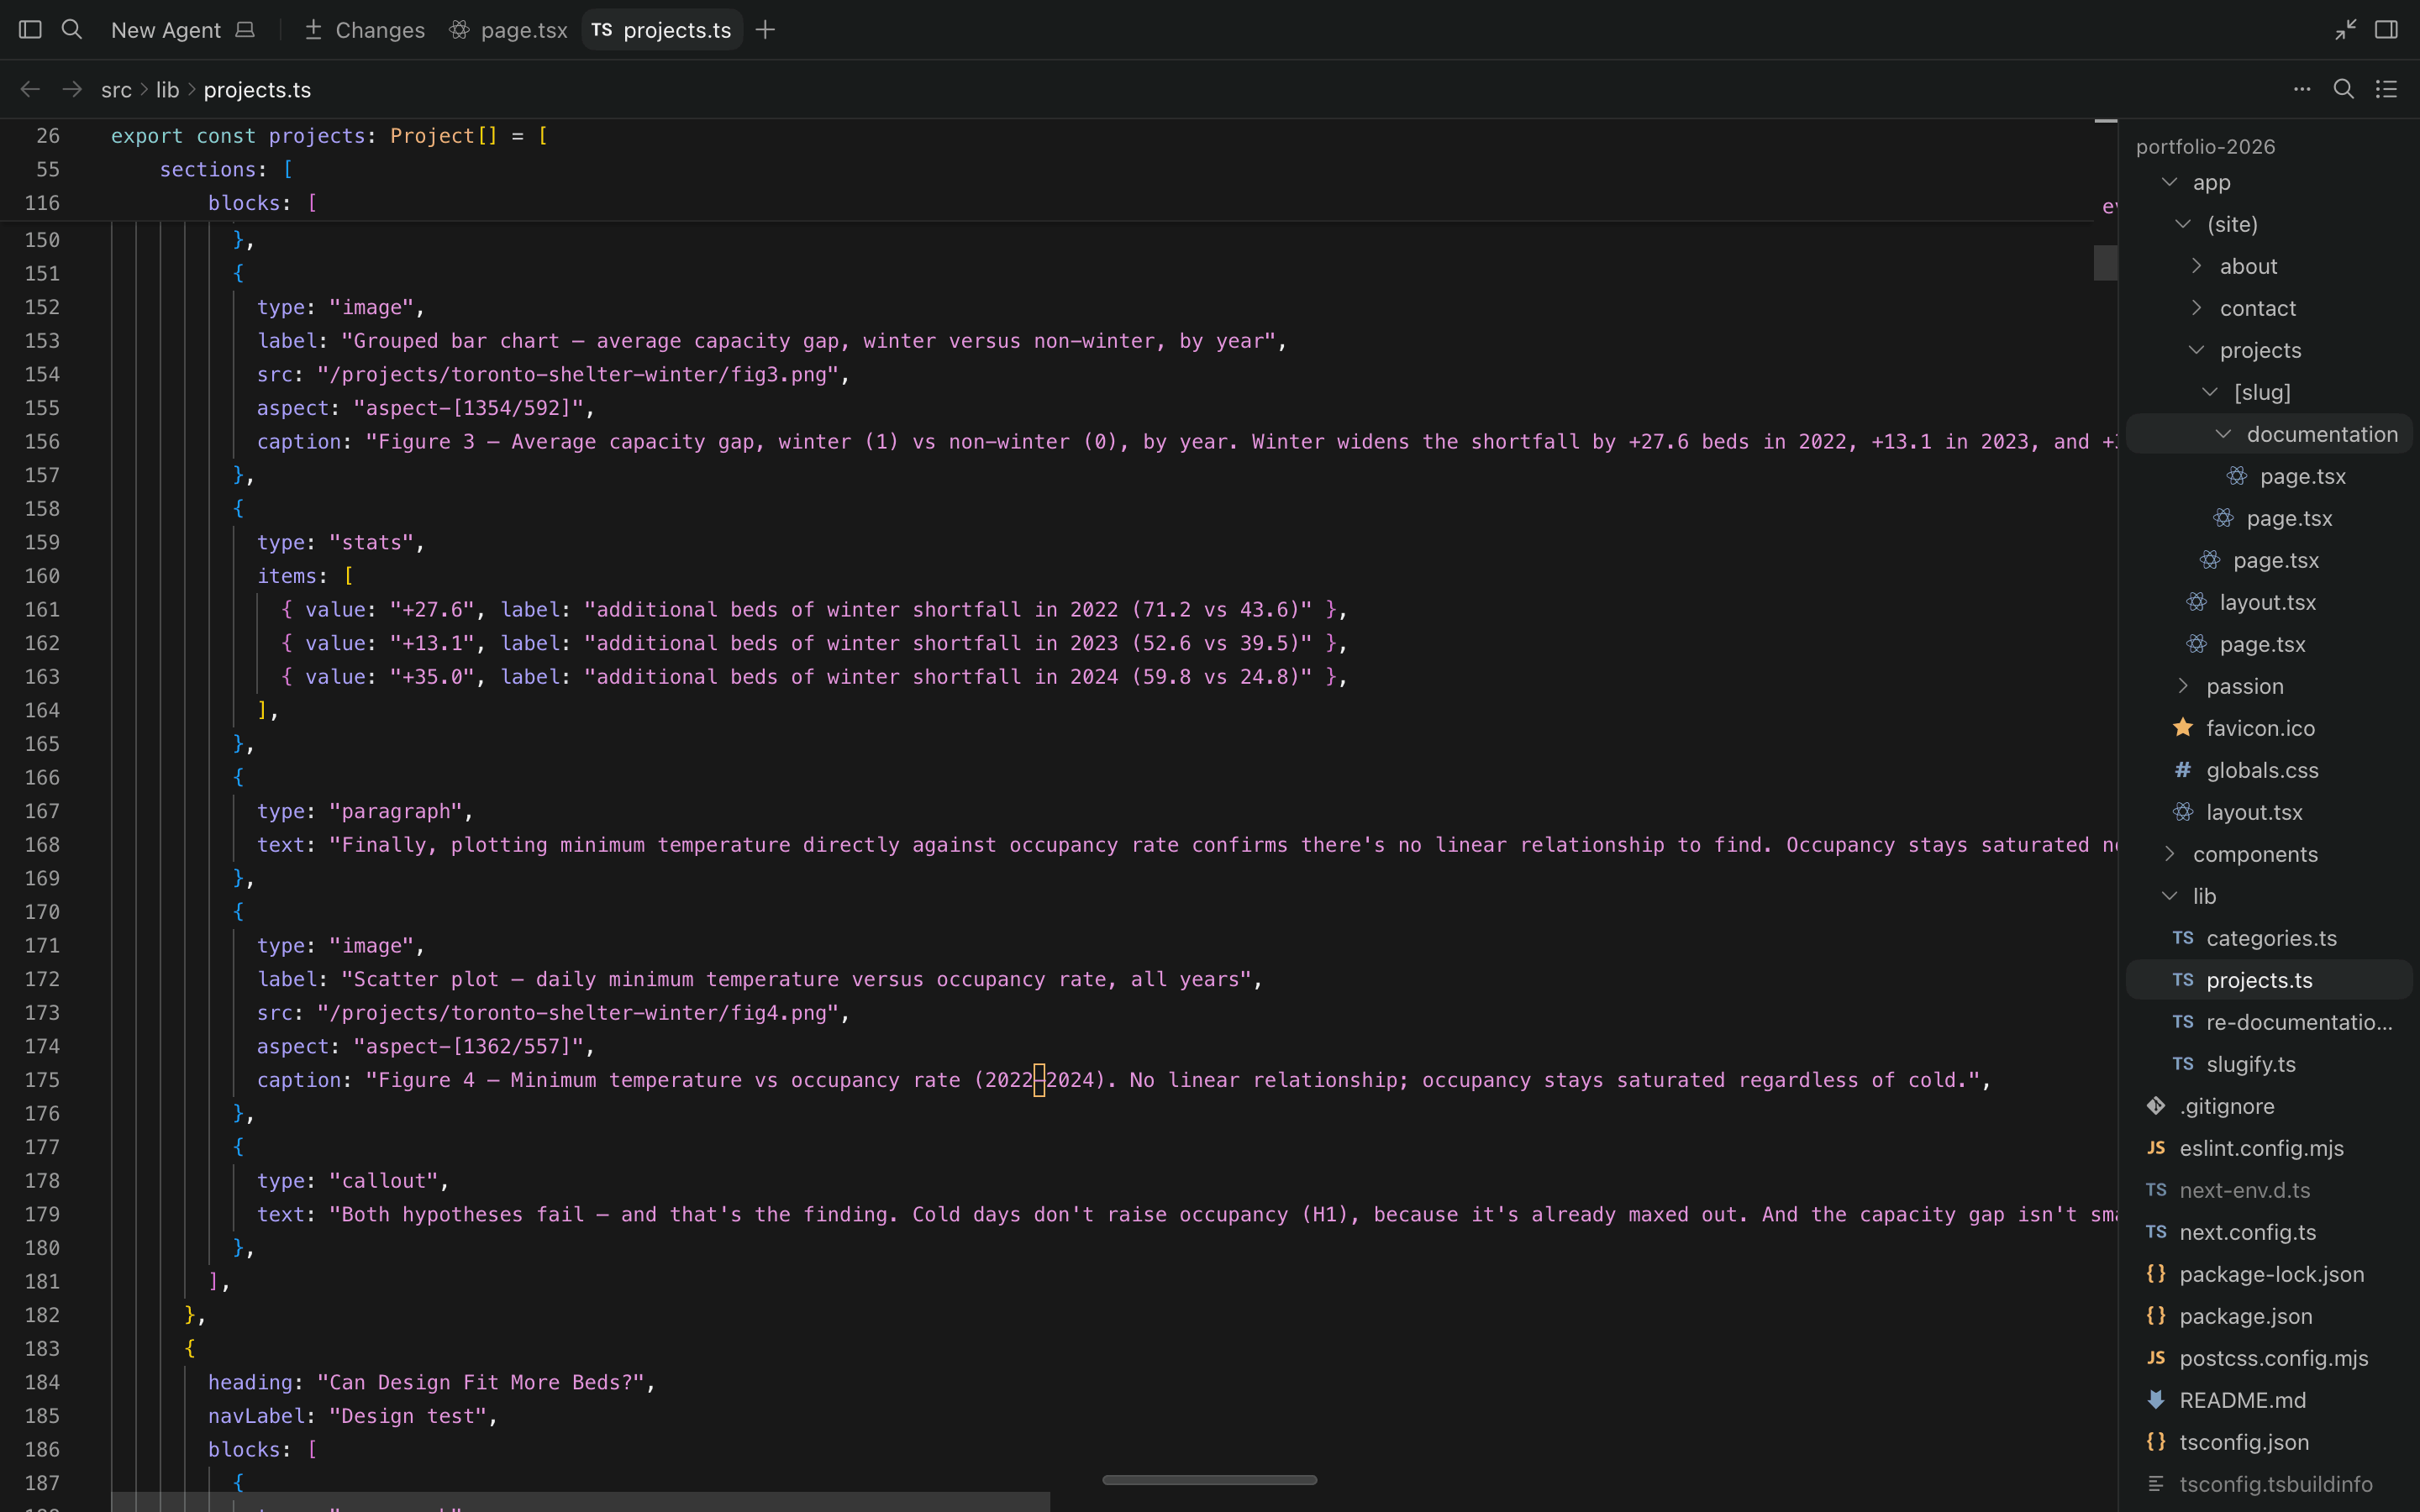This screenshot has width=2420, height=1512.
Task: Click the JS icon beside eslint.config.mjs
Action: 2156,1148
